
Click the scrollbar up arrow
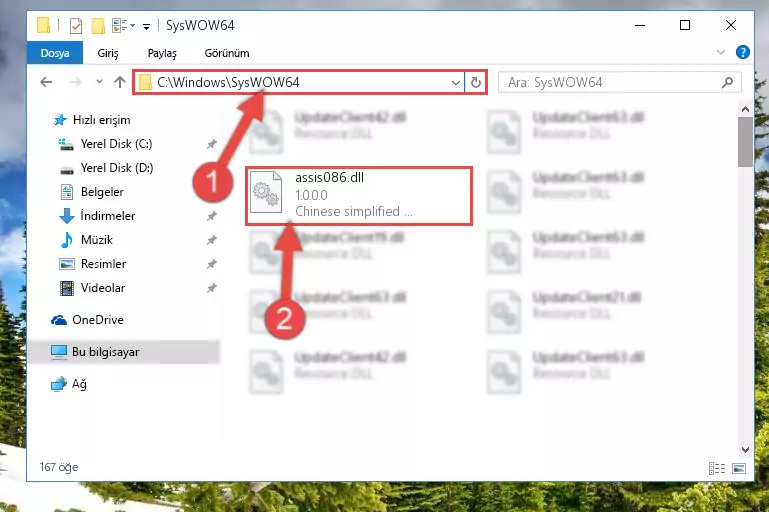pyautogui.click(x=745, y=109)
